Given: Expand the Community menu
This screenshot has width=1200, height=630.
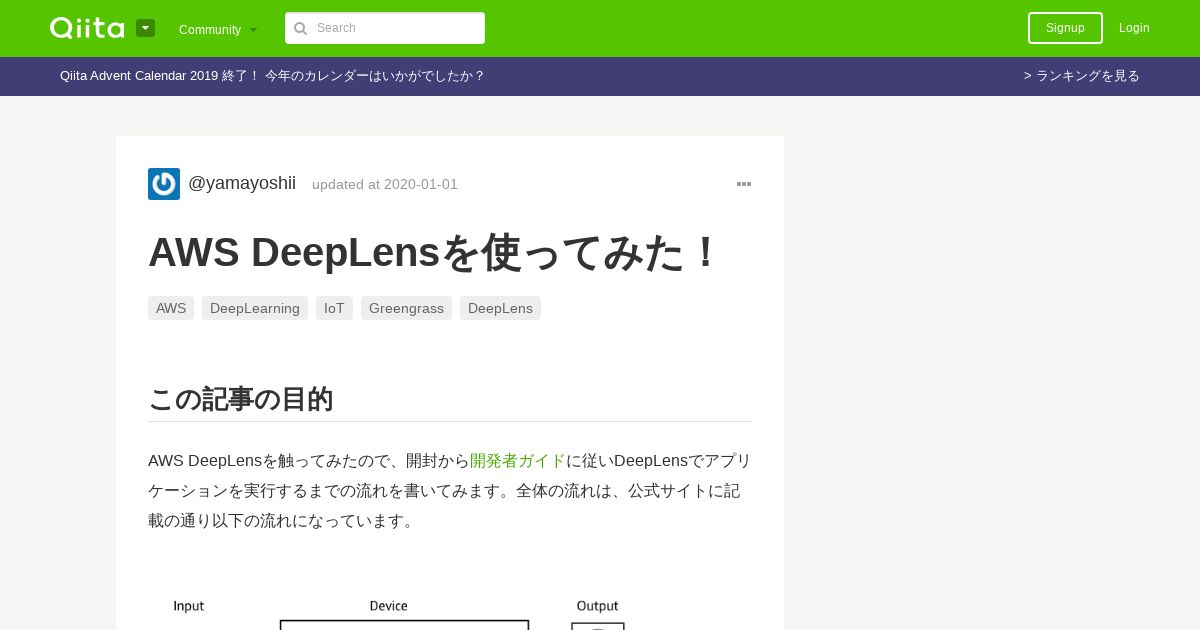Looking at the screenshot, I should point(218,29).
